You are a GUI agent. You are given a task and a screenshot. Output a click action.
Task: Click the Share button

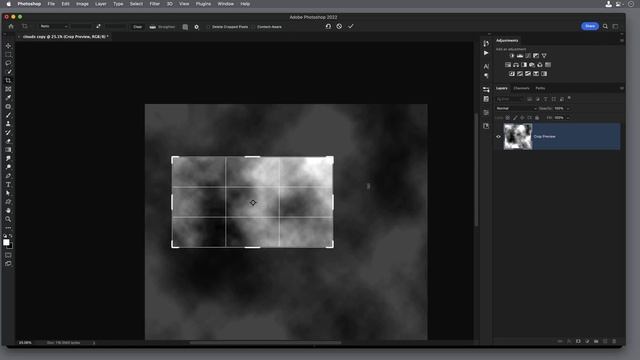tap(590, 26)
